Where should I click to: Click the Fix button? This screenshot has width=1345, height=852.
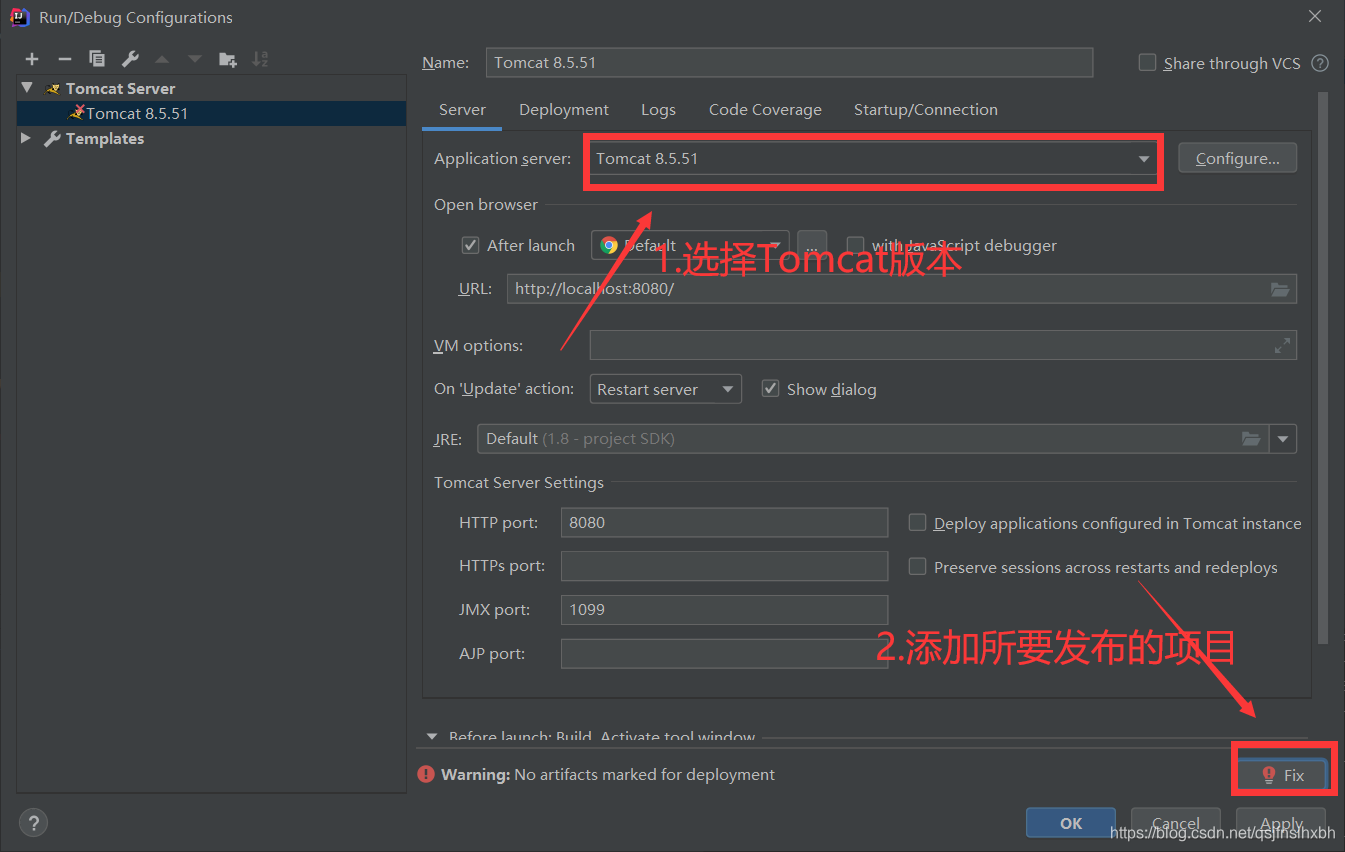(1283, 775)
